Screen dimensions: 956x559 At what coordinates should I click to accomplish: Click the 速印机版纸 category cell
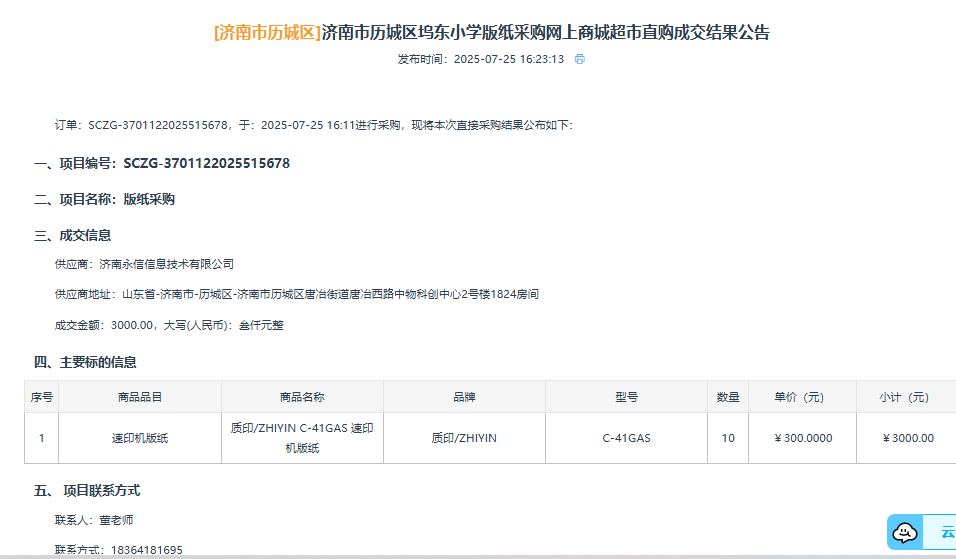pos(140,438)
